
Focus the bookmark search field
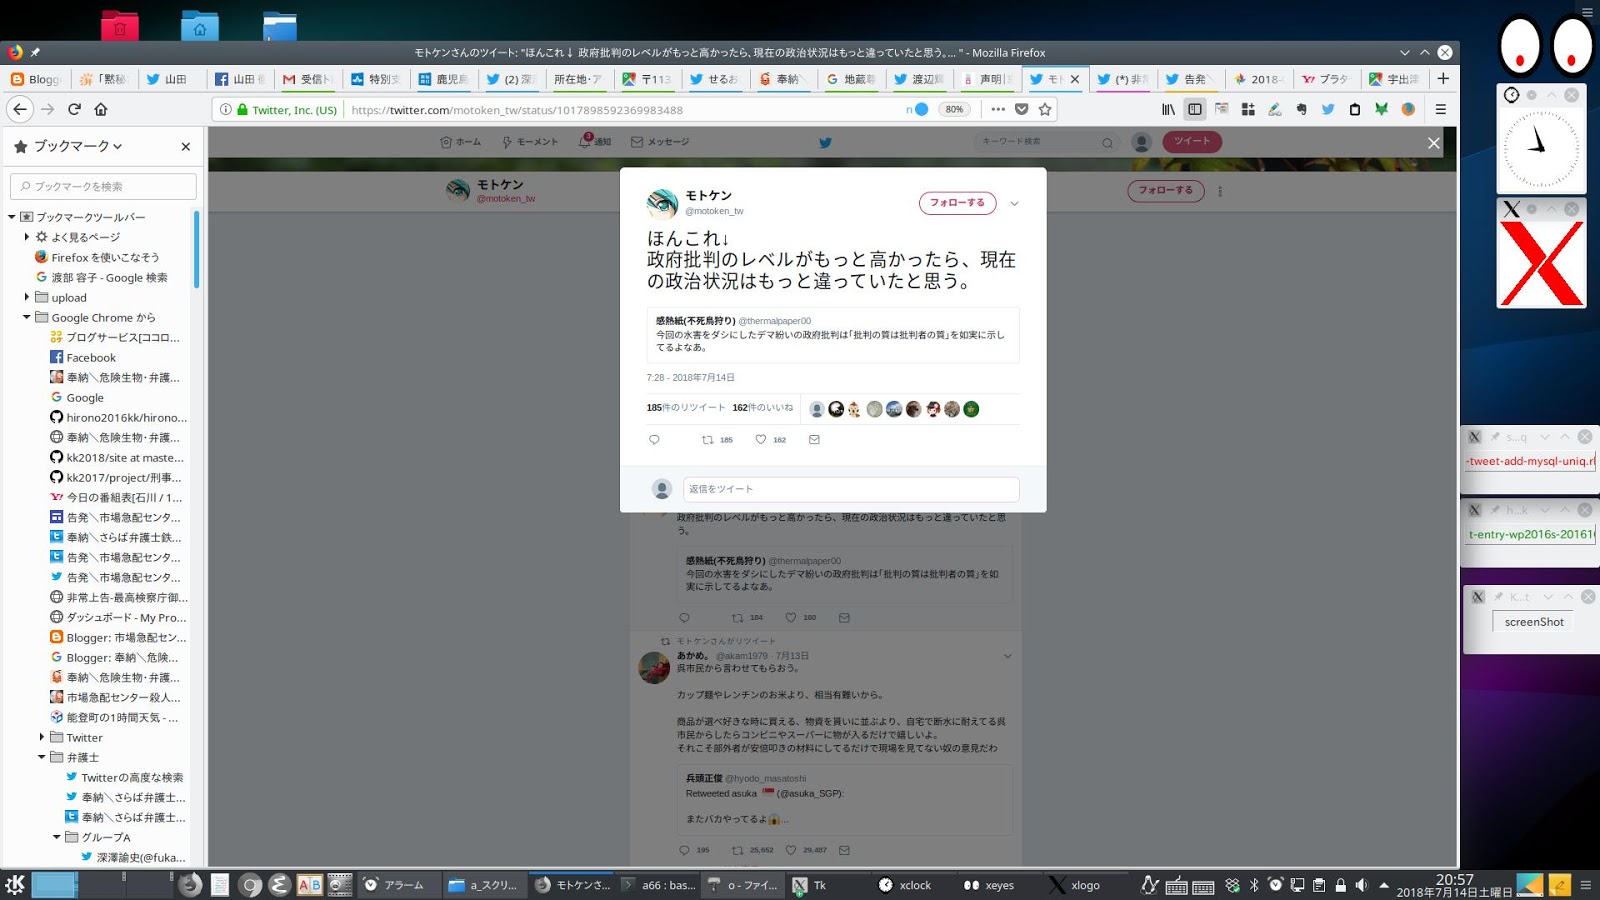103,186
